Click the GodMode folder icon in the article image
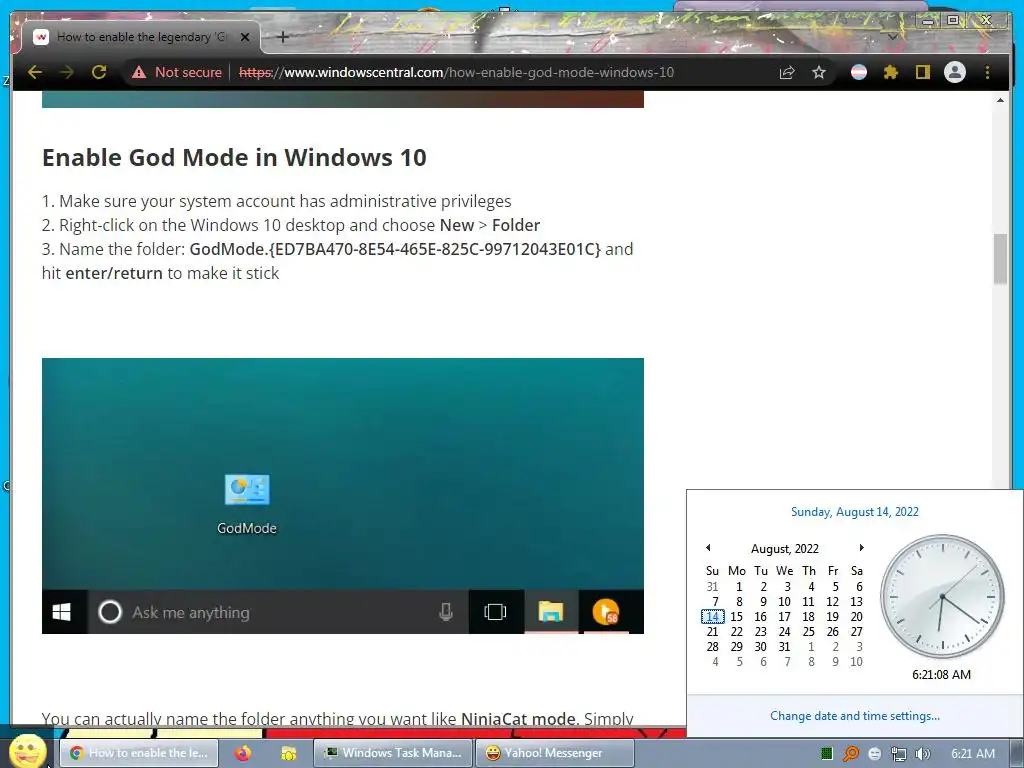Viewport: 1024px width, 768px height. click(x=247, y=490)
